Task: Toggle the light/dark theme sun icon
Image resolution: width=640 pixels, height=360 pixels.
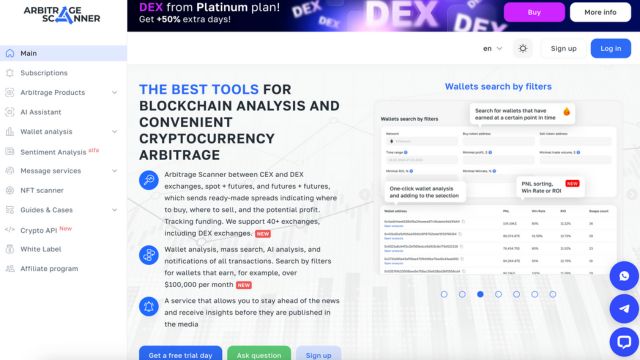Action: [523, 49]
